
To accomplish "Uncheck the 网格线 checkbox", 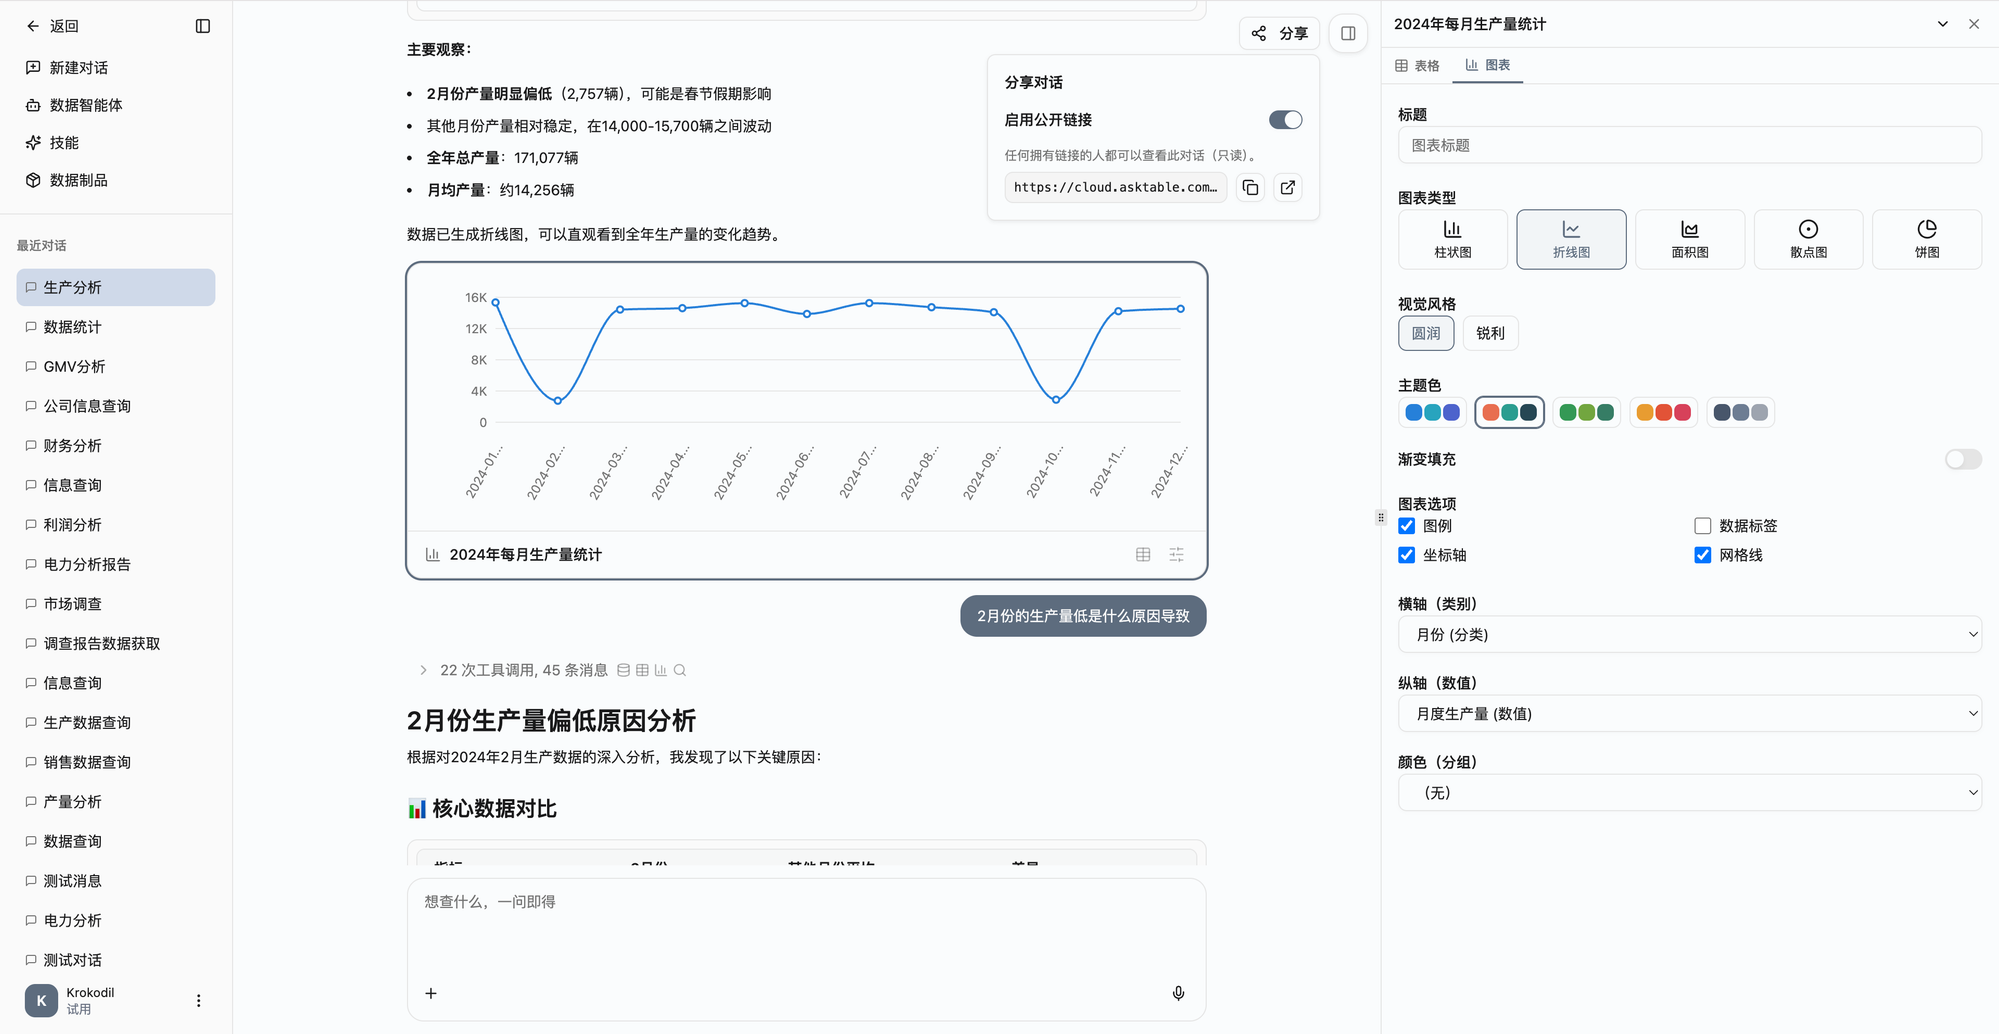I will pos(1701,555).
